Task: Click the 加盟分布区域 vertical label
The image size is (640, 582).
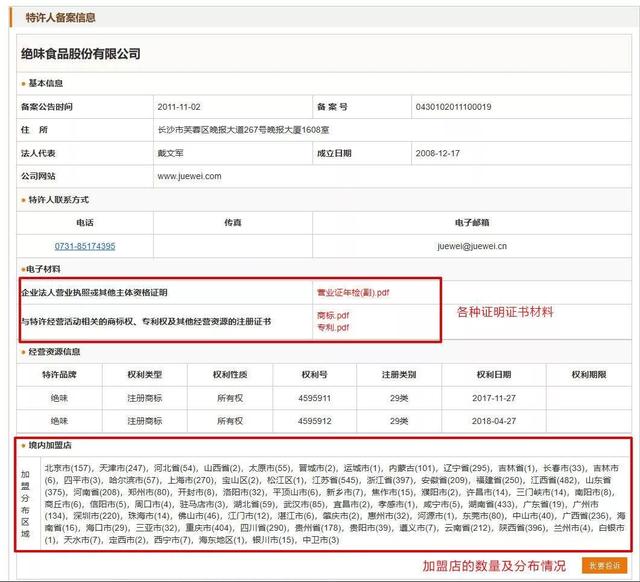Action: coord(25,504)
